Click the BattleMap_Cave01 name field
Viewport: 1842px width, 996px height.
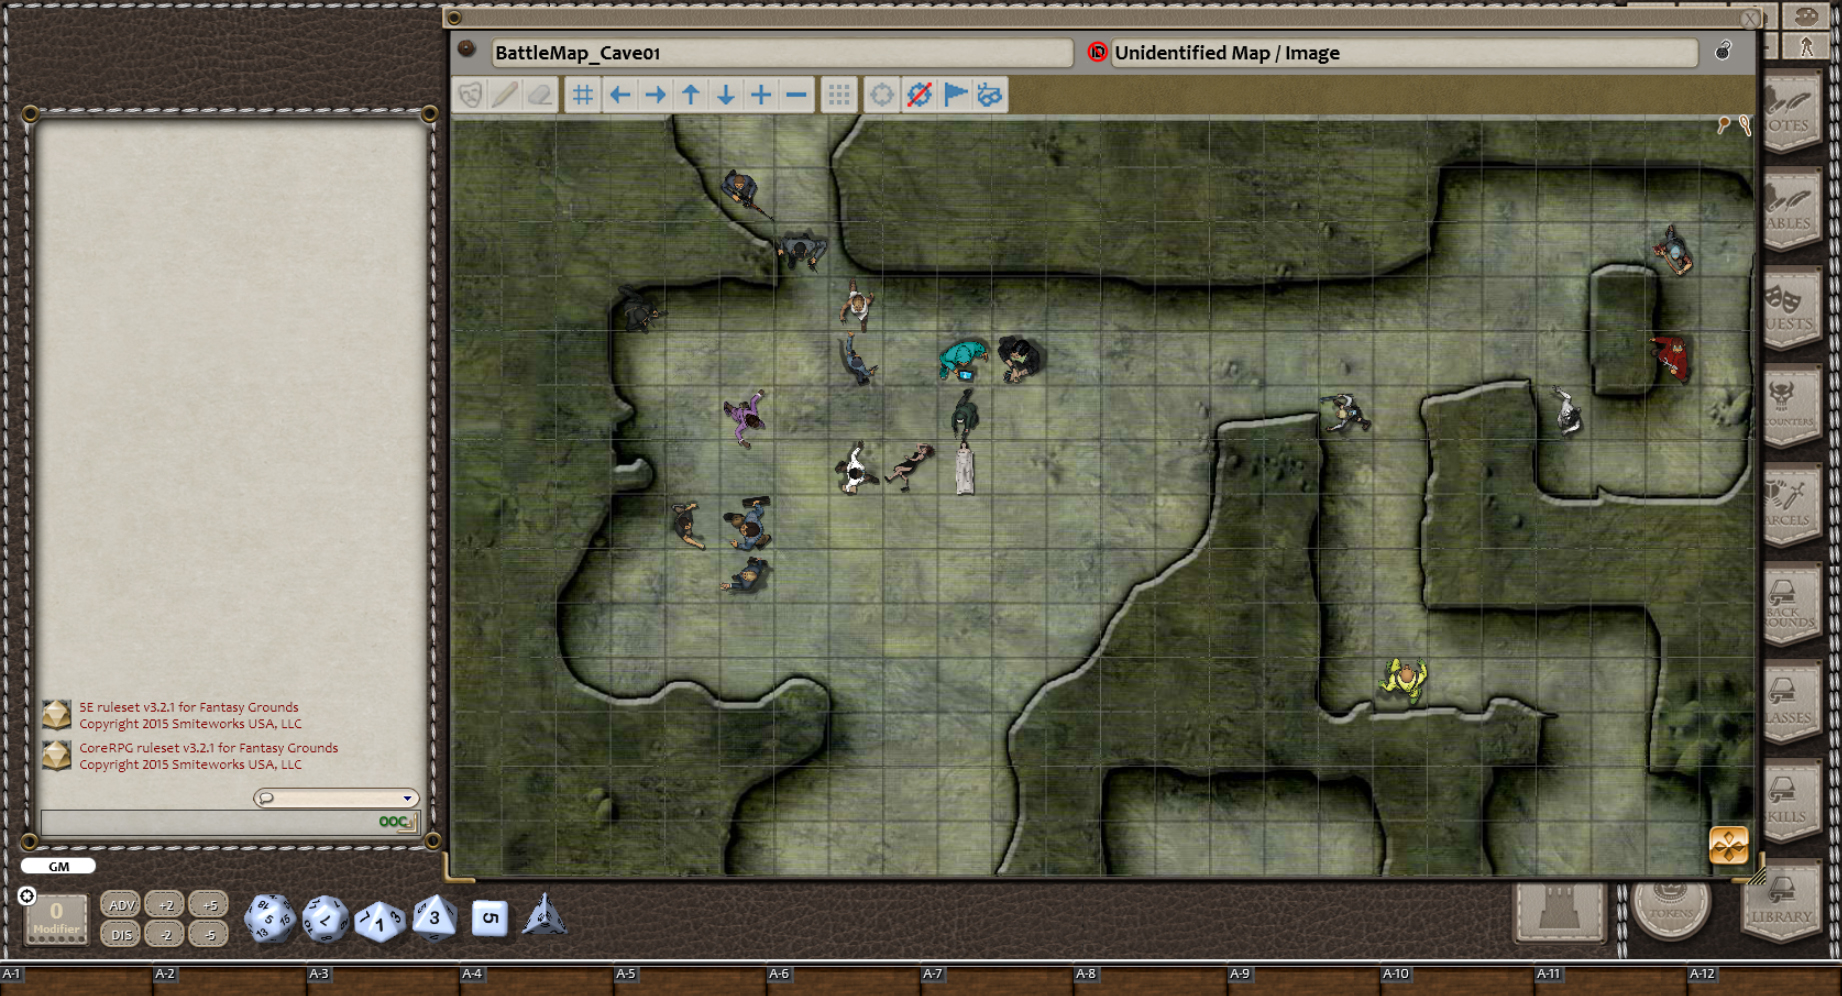780,53
